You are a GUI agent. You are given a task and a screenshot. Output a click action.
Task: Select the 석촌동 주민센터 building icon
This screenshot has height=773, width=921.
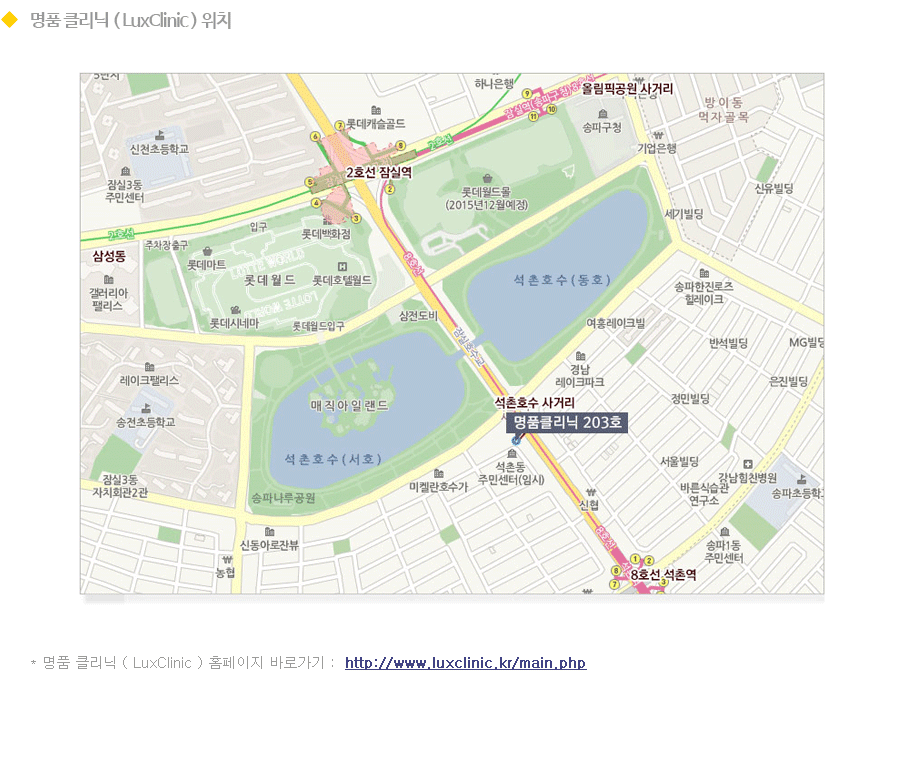point(512,453)
